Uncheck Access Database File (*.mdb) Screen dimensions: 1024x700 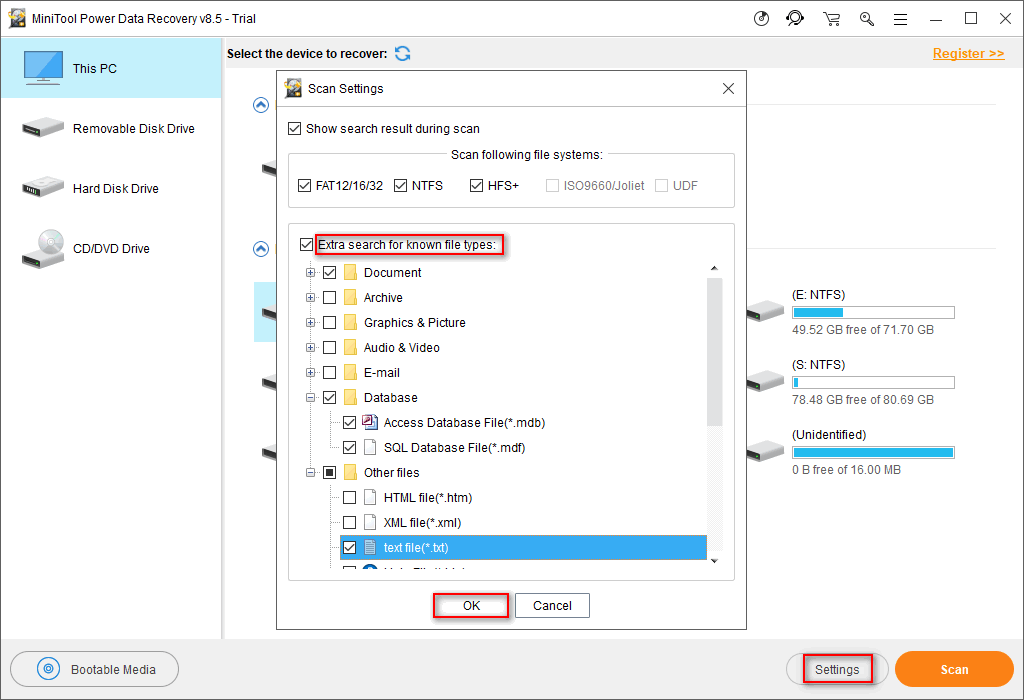tap(349, 422)
